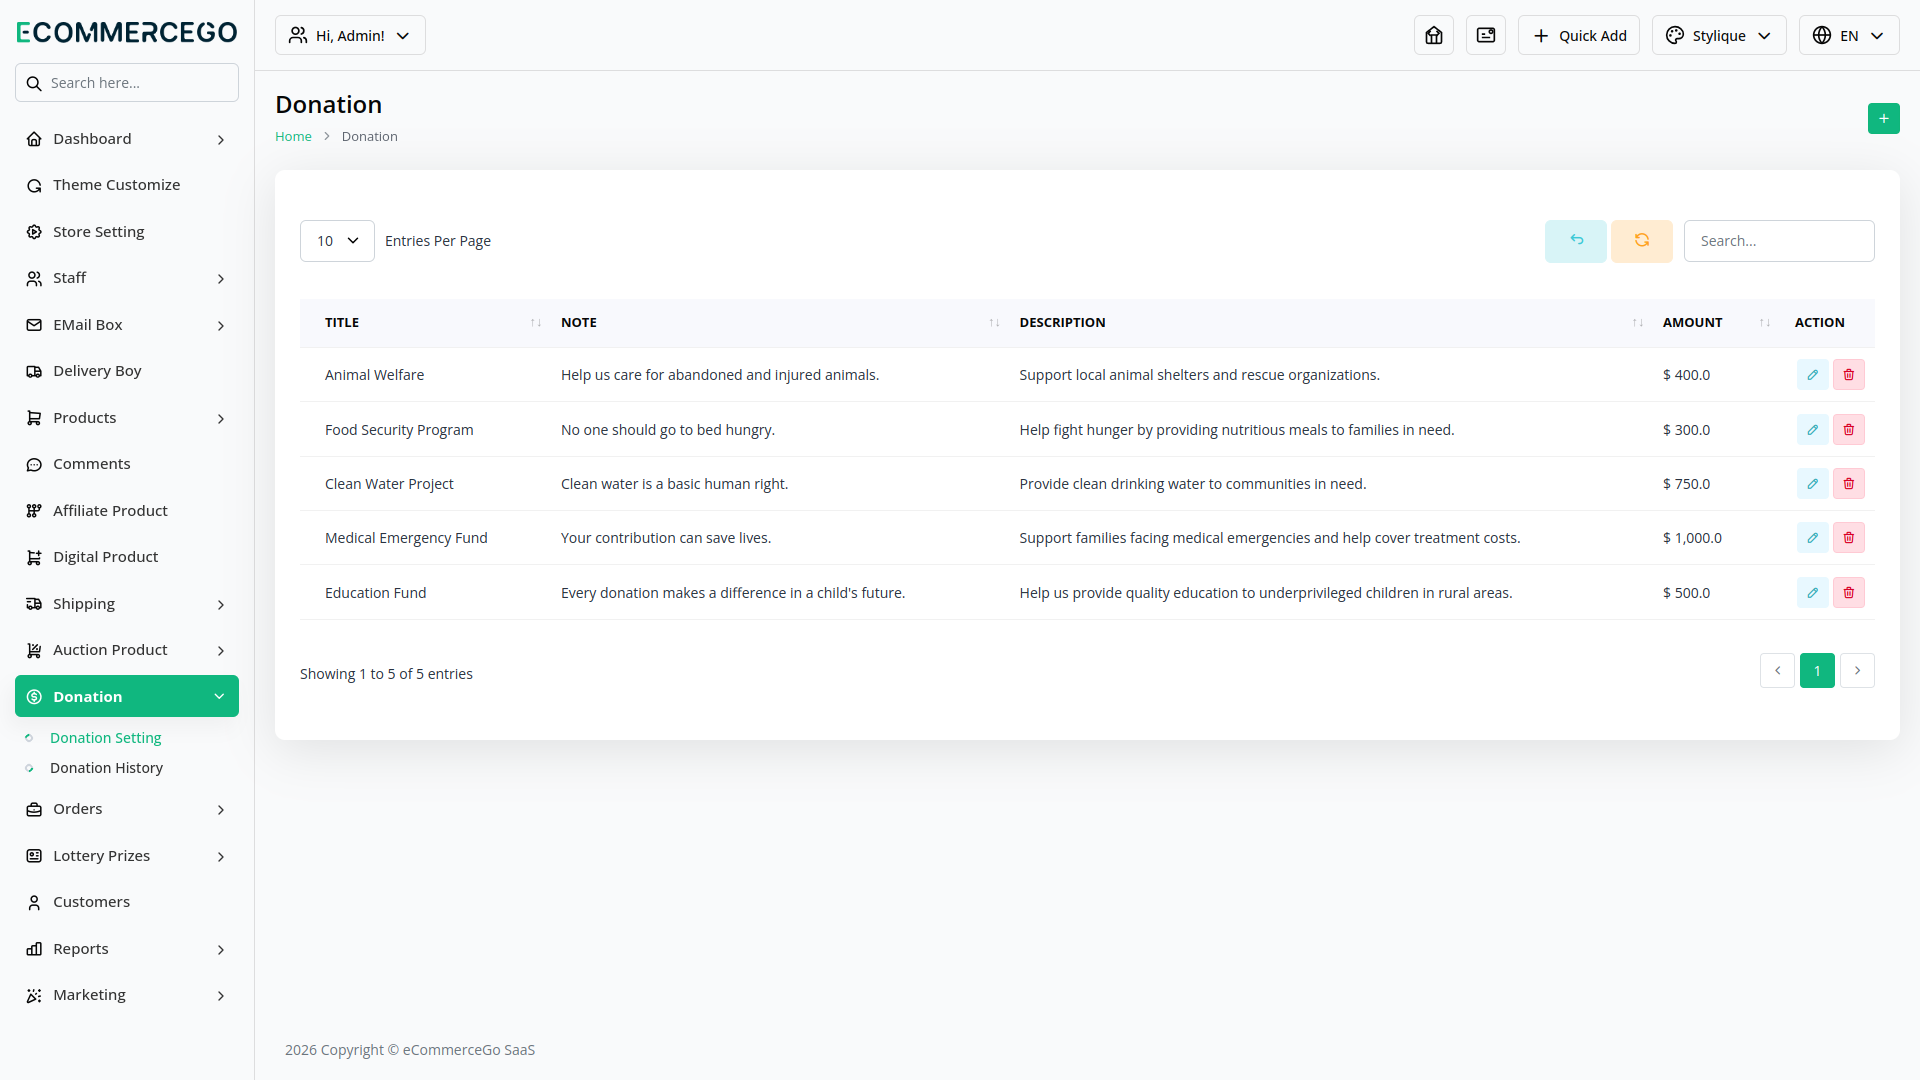The width and height of the screenshot is (1920, 1080).
Task: Click the blue back arrow button
Action: [x=1576, y=241]
